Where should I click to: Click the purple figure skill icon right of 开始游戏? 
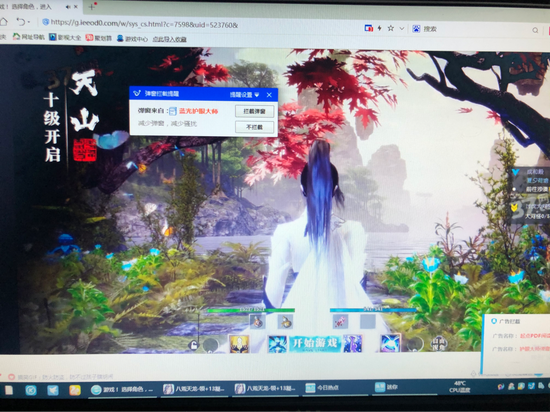(353, 343)
